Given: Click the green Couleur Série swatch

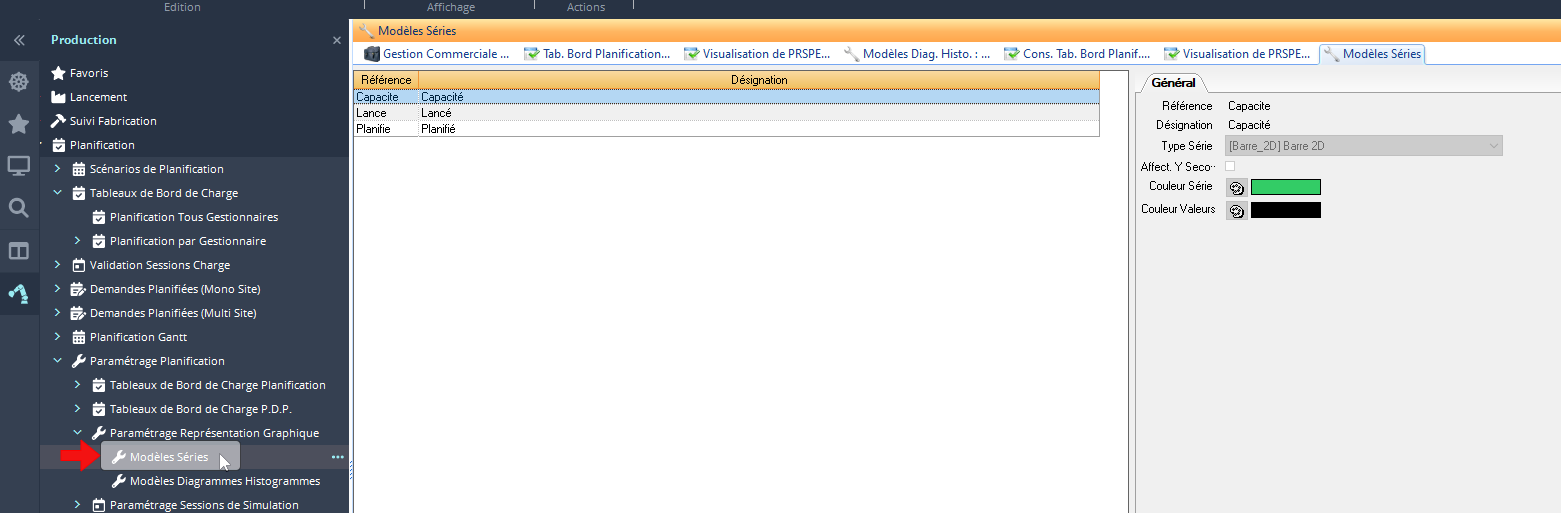Looking at the screenshot, I should [1285, 187].
